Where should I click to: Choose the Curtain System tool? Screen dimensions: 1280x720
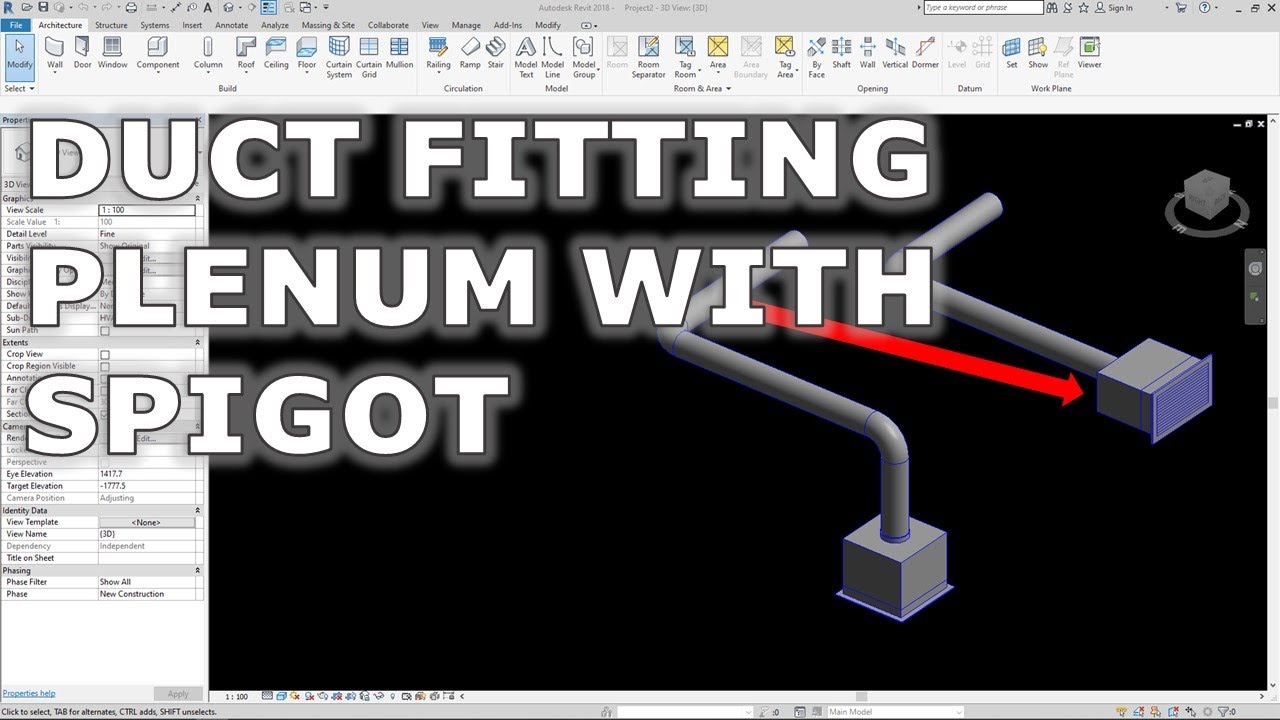(x=339, y=58)
